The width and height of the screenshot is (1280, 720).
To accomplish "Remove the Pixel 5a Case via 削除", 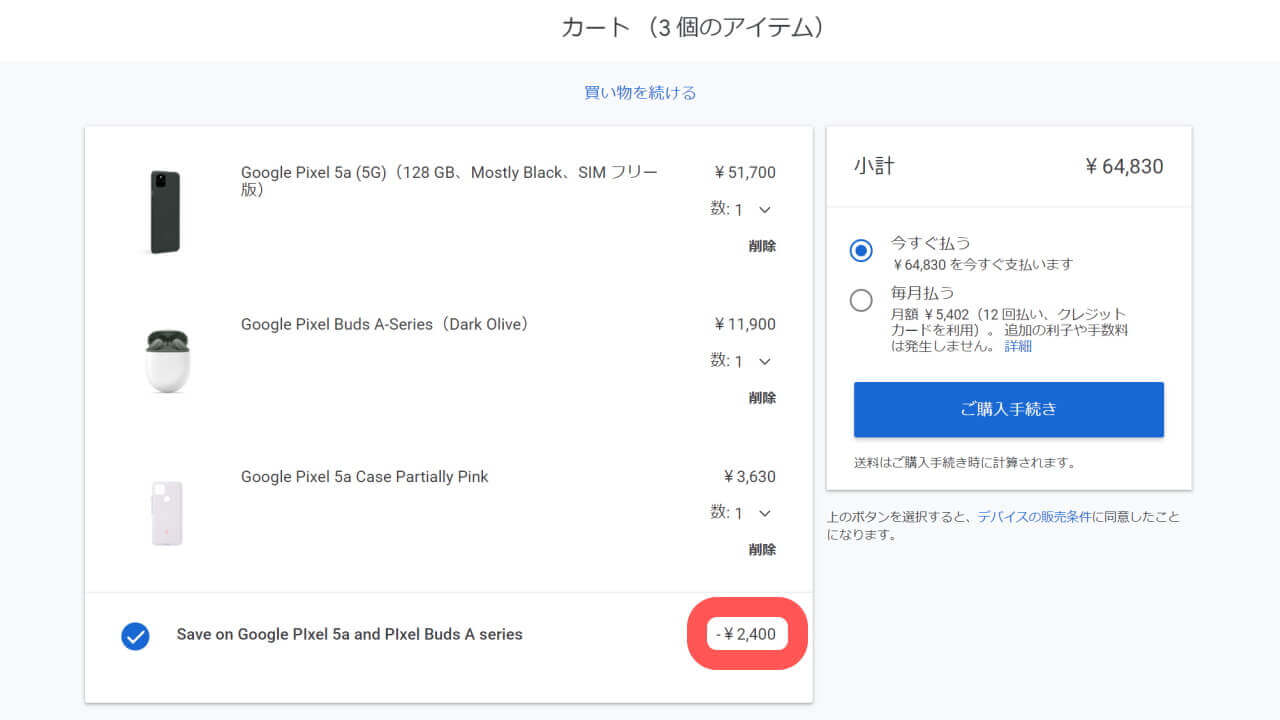I will coord(762,549).
